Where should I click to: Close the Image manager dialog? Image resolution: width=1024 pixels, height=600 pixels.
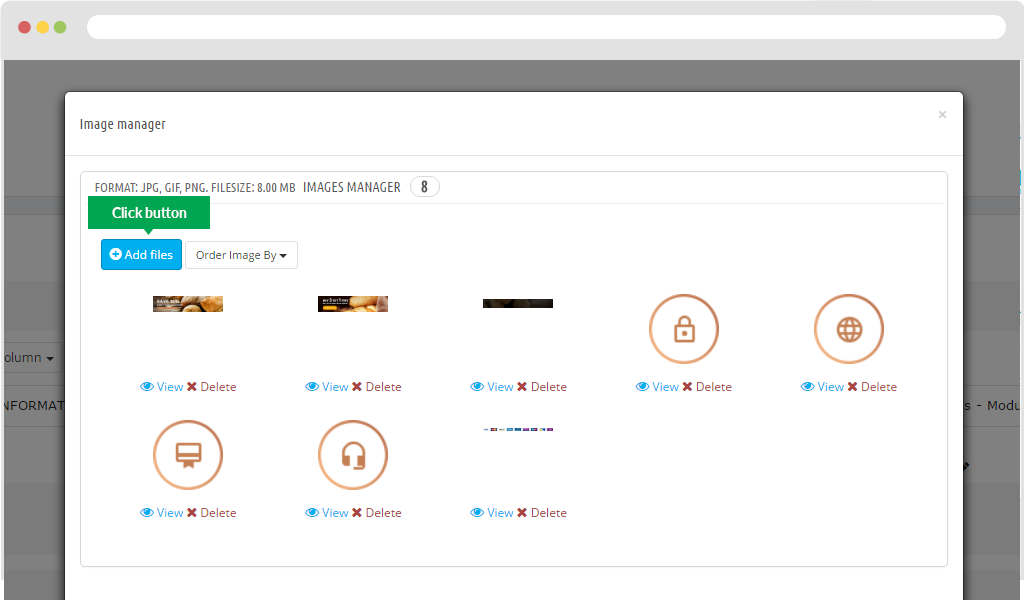pyautogui.click(x=942, y=115)
